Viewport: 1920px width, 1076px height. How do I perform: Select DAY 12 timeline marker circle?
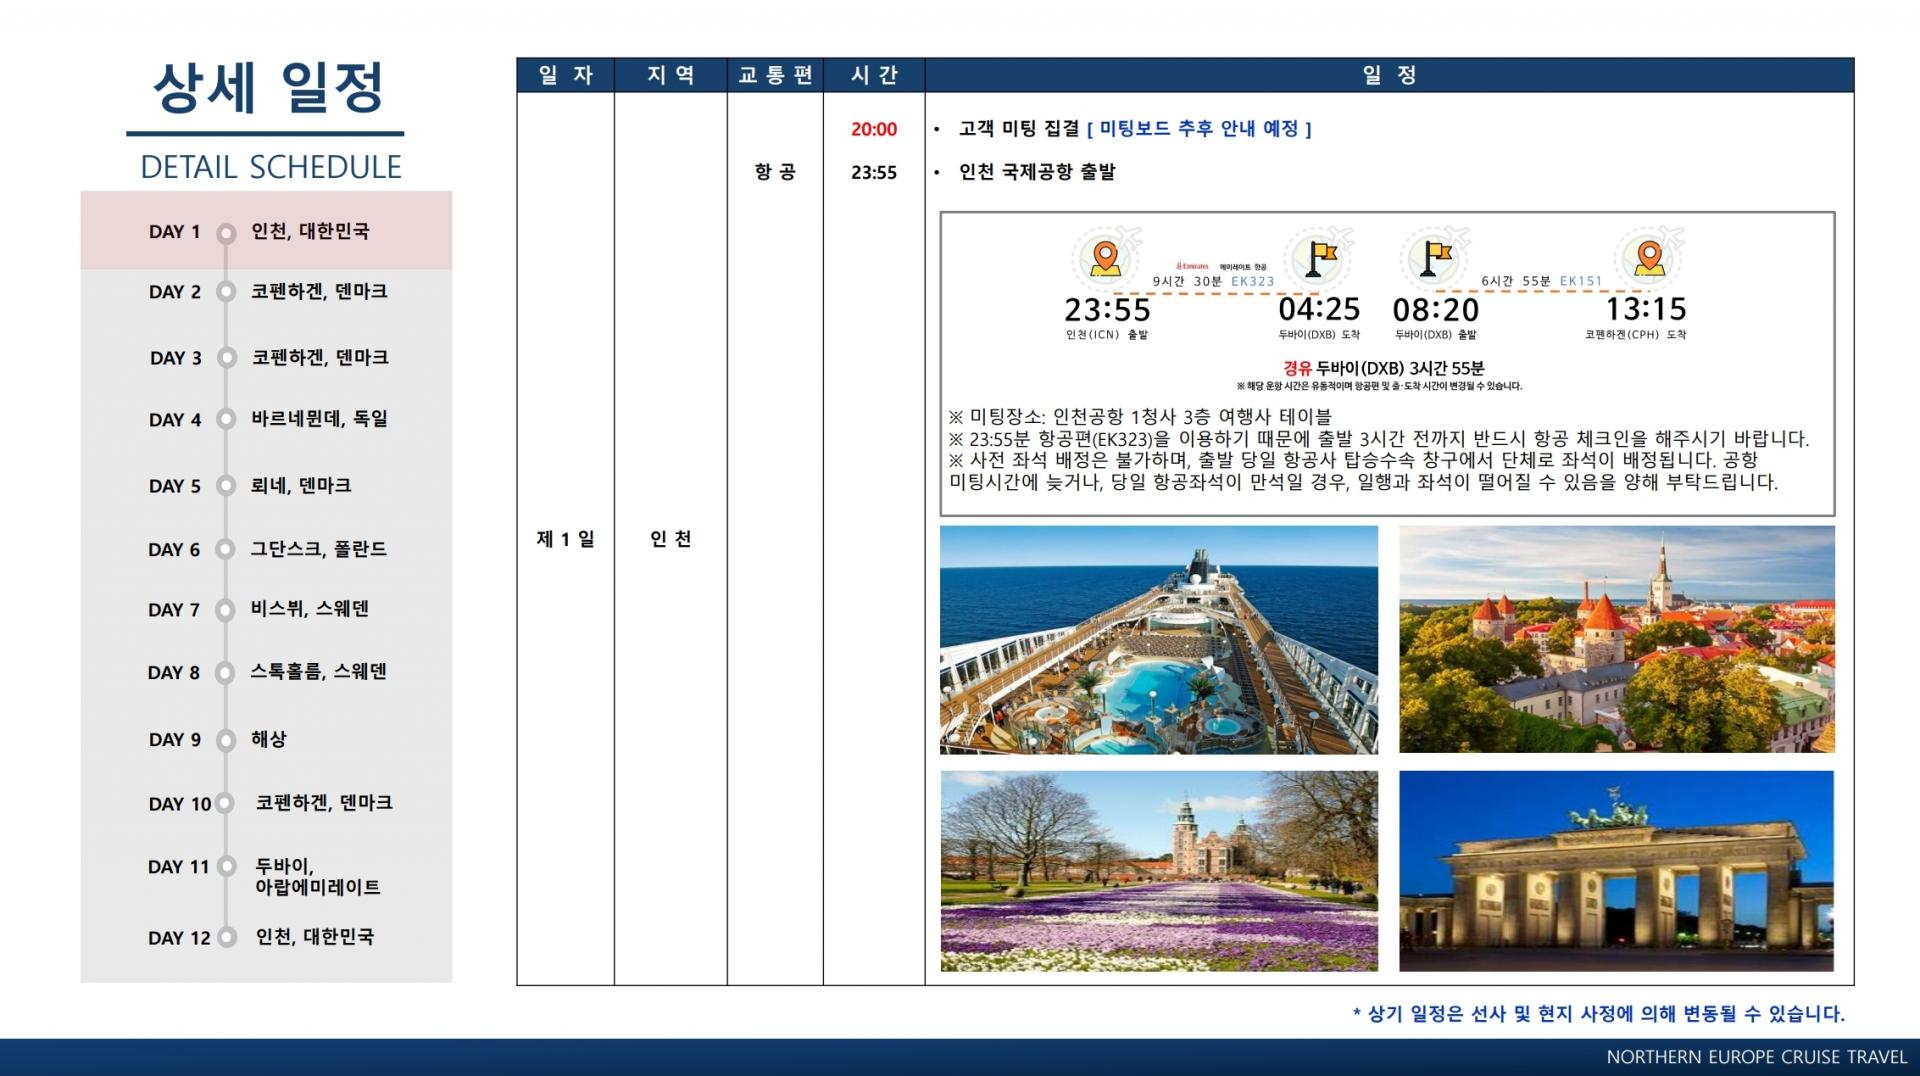[x=227, y=938]
